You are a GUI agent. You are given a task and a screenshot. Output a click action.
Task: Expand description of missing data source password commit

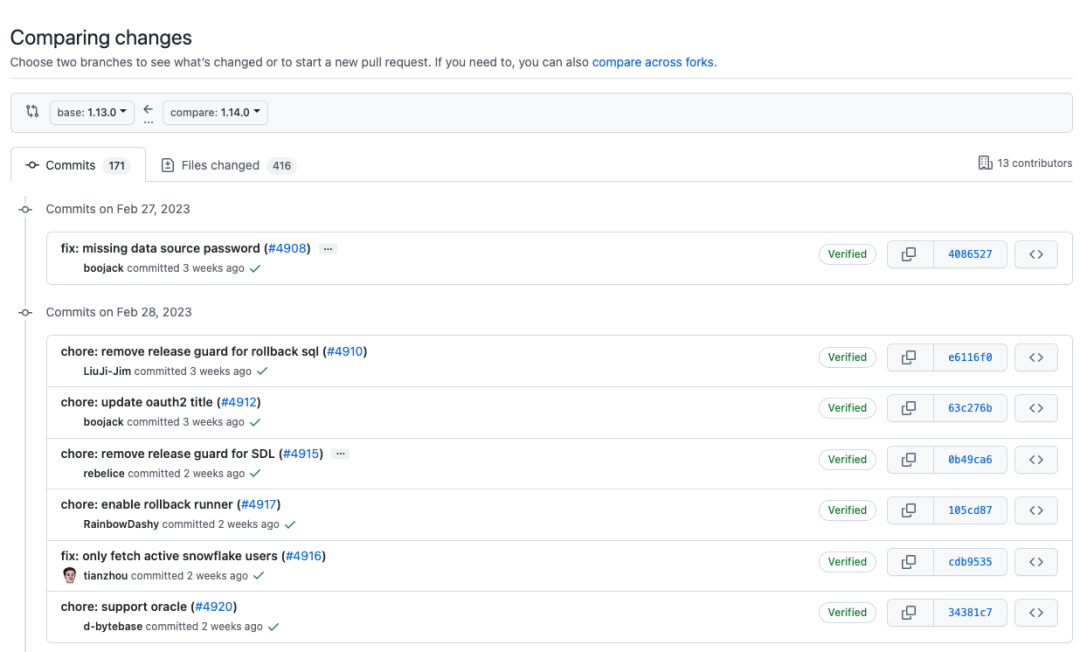(x=328, y=249)
